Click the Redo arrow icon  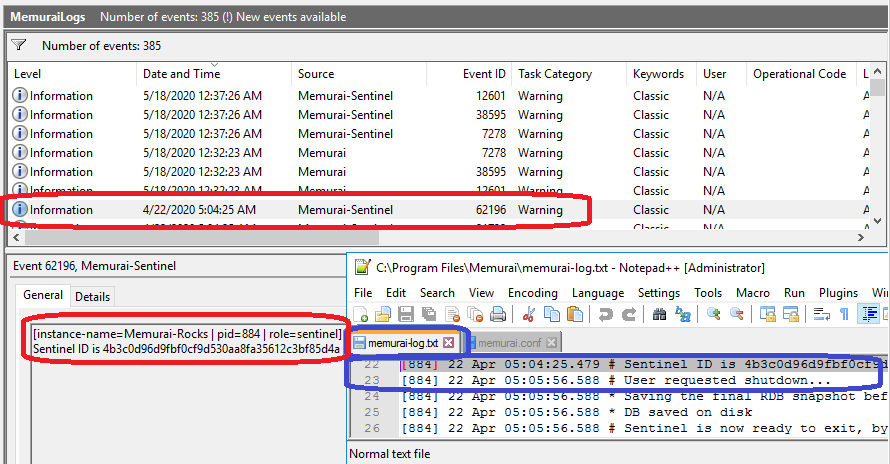tap(629, 314)
